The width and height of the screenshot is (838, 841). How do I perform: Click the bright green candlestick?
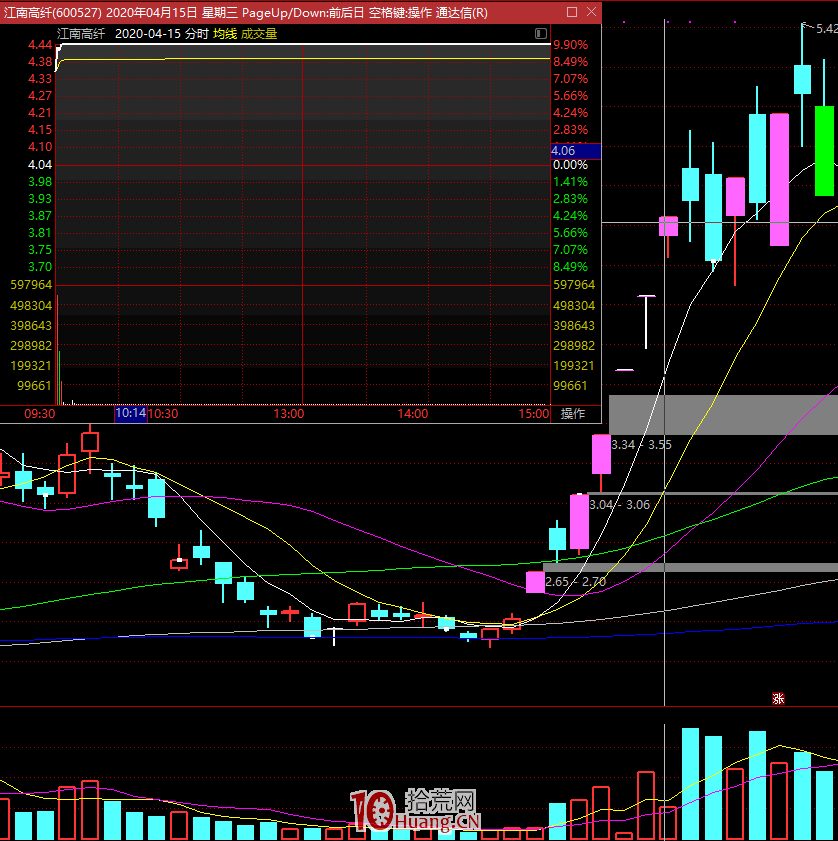824,151
